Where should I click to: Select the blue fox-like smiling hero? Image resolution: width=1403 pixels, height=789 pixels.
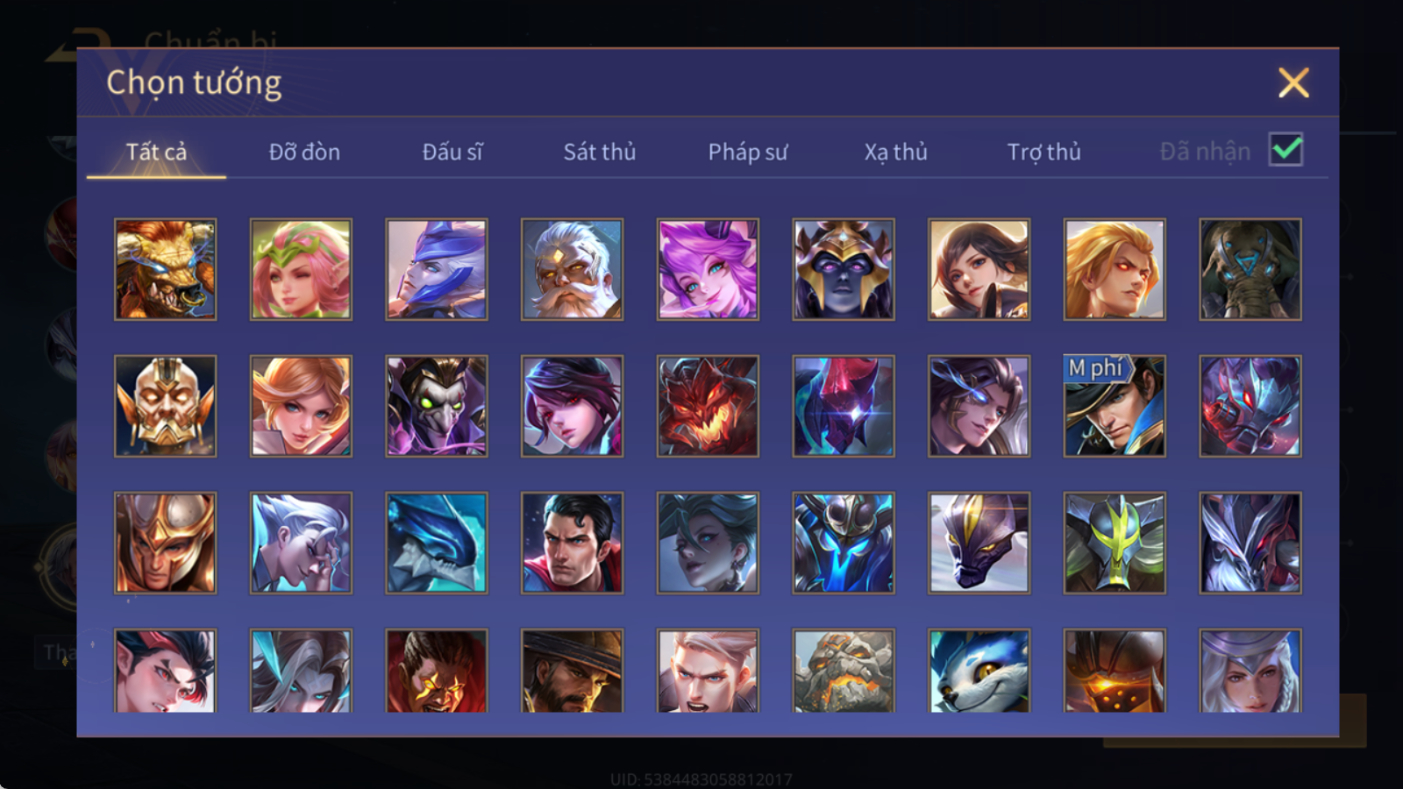tap(979, 670)
